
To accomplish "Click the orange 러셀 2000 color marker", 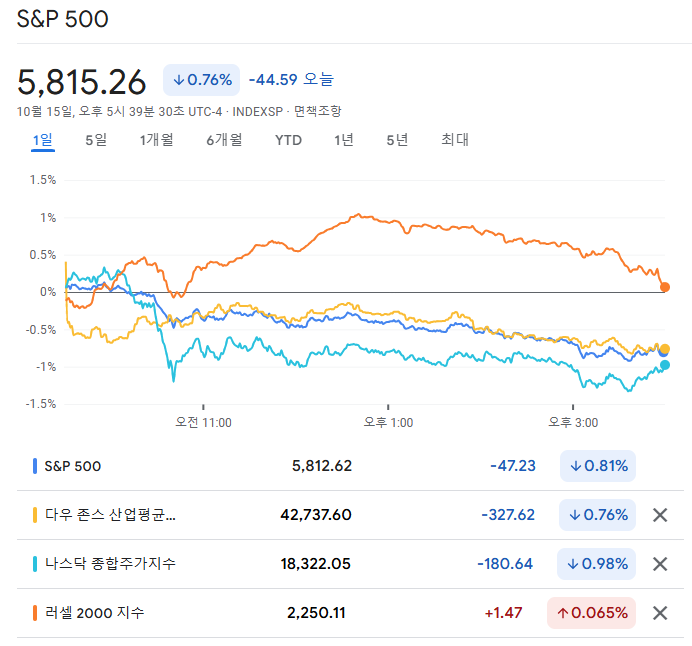I will [35, 613].
